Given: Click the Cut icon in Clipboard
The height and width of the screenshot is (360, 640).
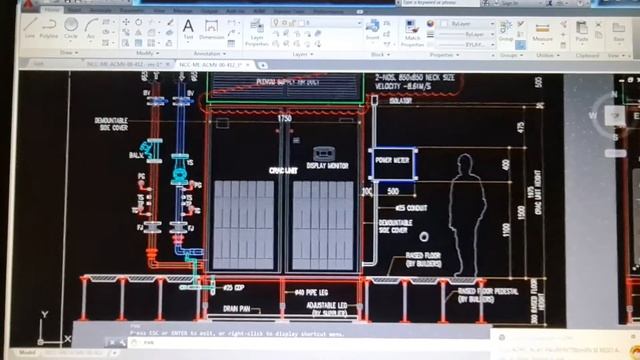Looking at the screenshot, I should tap(598, 24).
